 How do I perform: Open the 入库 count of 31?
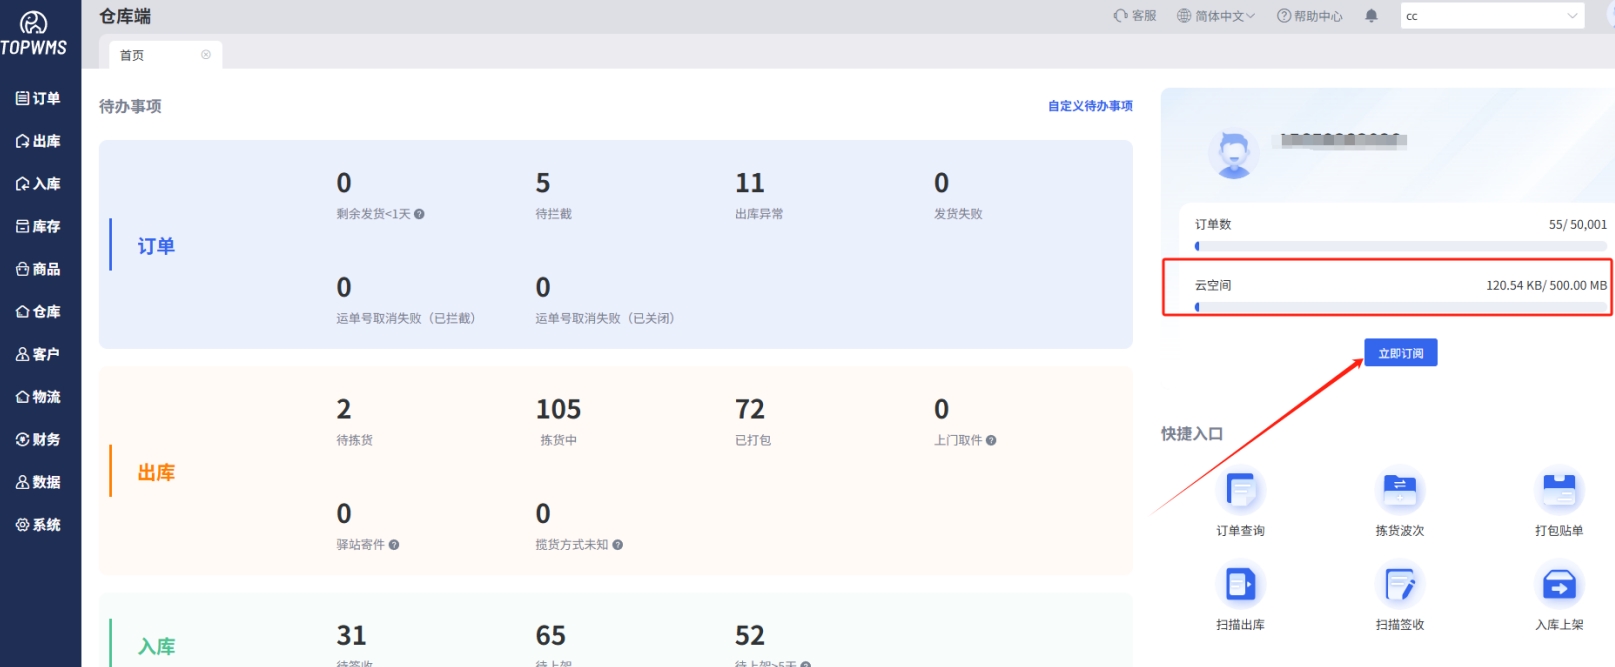[351, 636]
